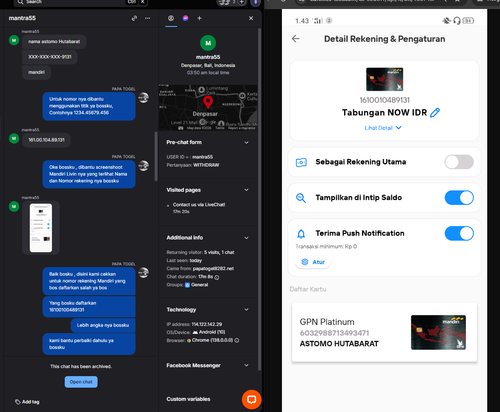Click the Chrome icon in Technology section
Image resolution: width=500 pixels, height=412 pixels.
(x=189, y=340)
